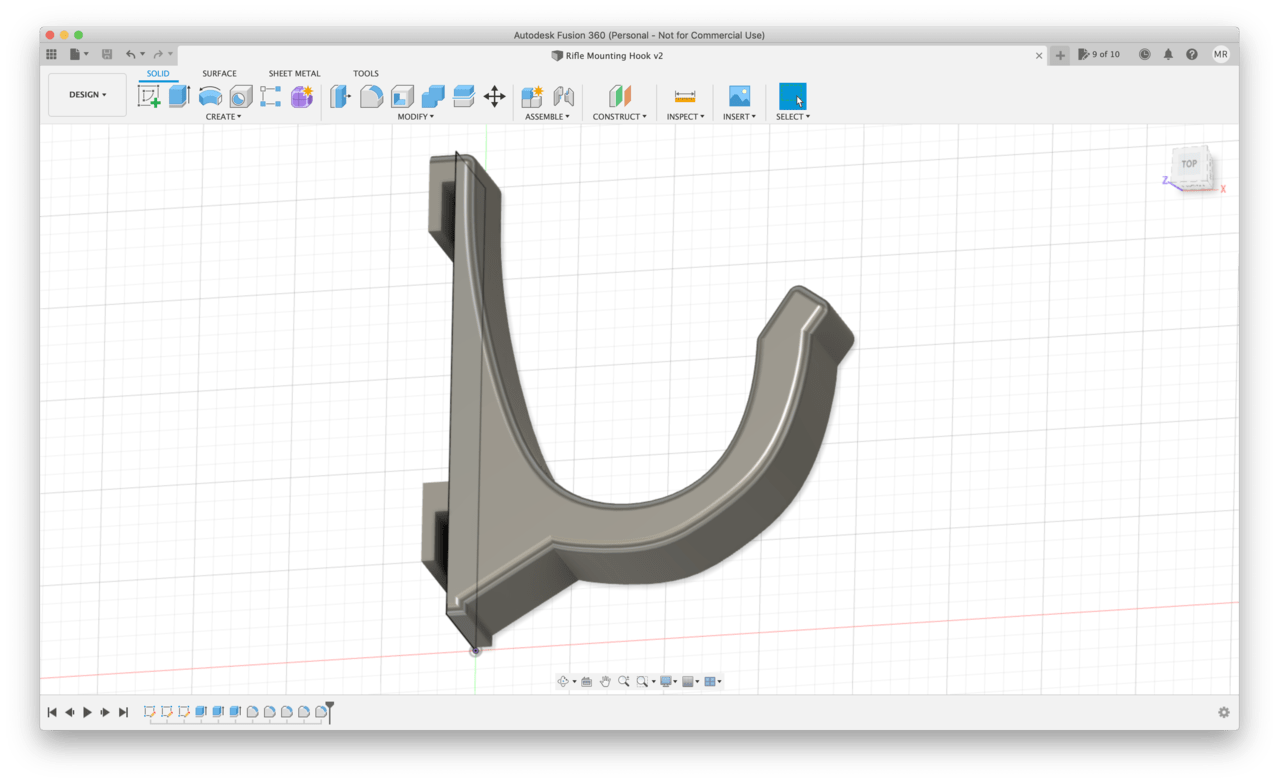This screenshot has height=783, width=1279.
Task: Select the first sketch feature in timeline
Action: 149,712
